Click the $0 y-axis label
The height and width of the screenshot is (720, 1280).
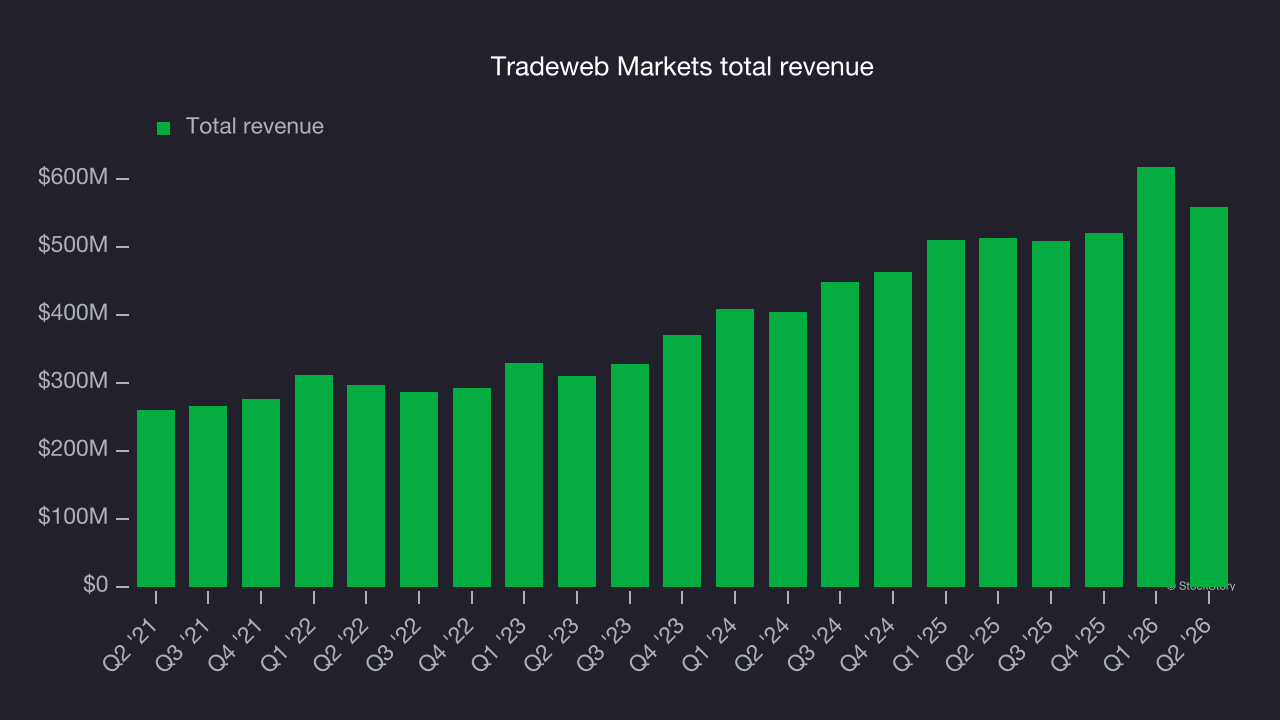point(97,585)
